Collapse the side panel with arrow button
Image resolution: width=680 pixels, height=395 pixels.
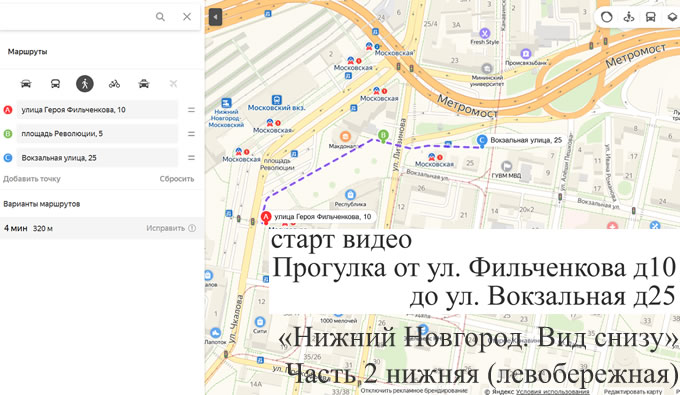pyautogui.click(x=216, y=17)
